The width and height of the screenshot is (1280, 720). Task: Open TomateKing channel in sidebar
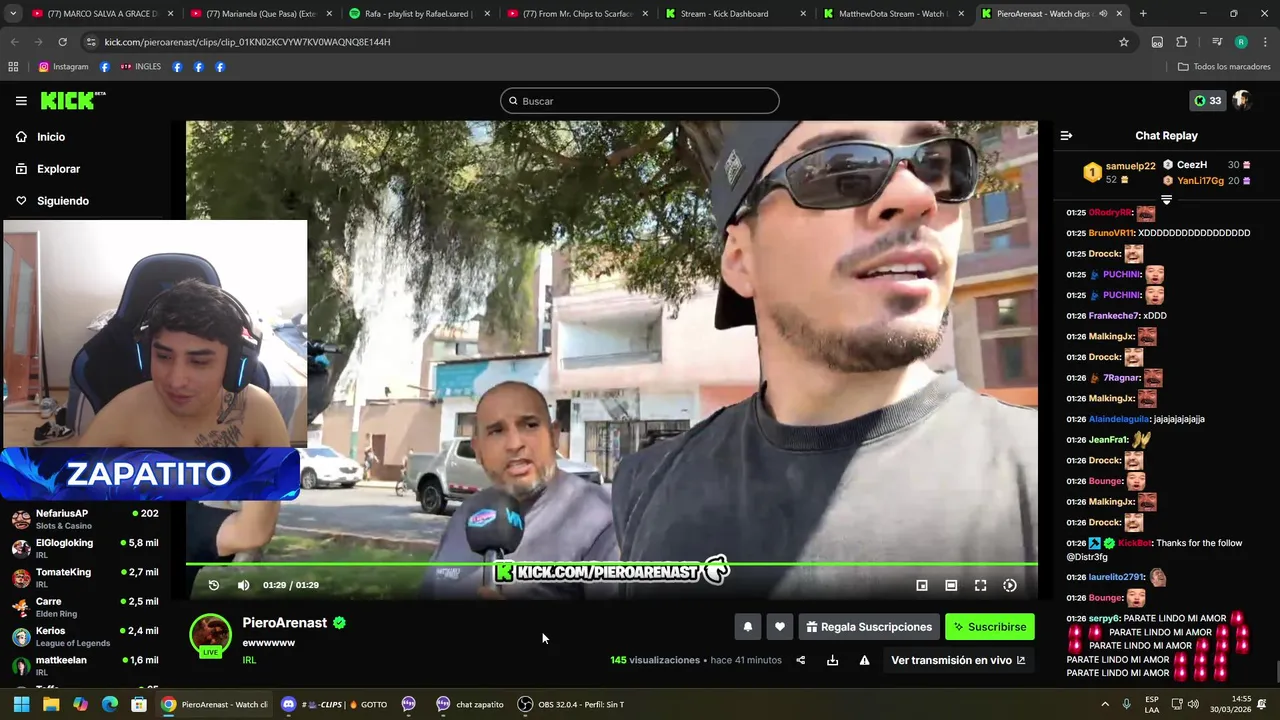(85, 577)
